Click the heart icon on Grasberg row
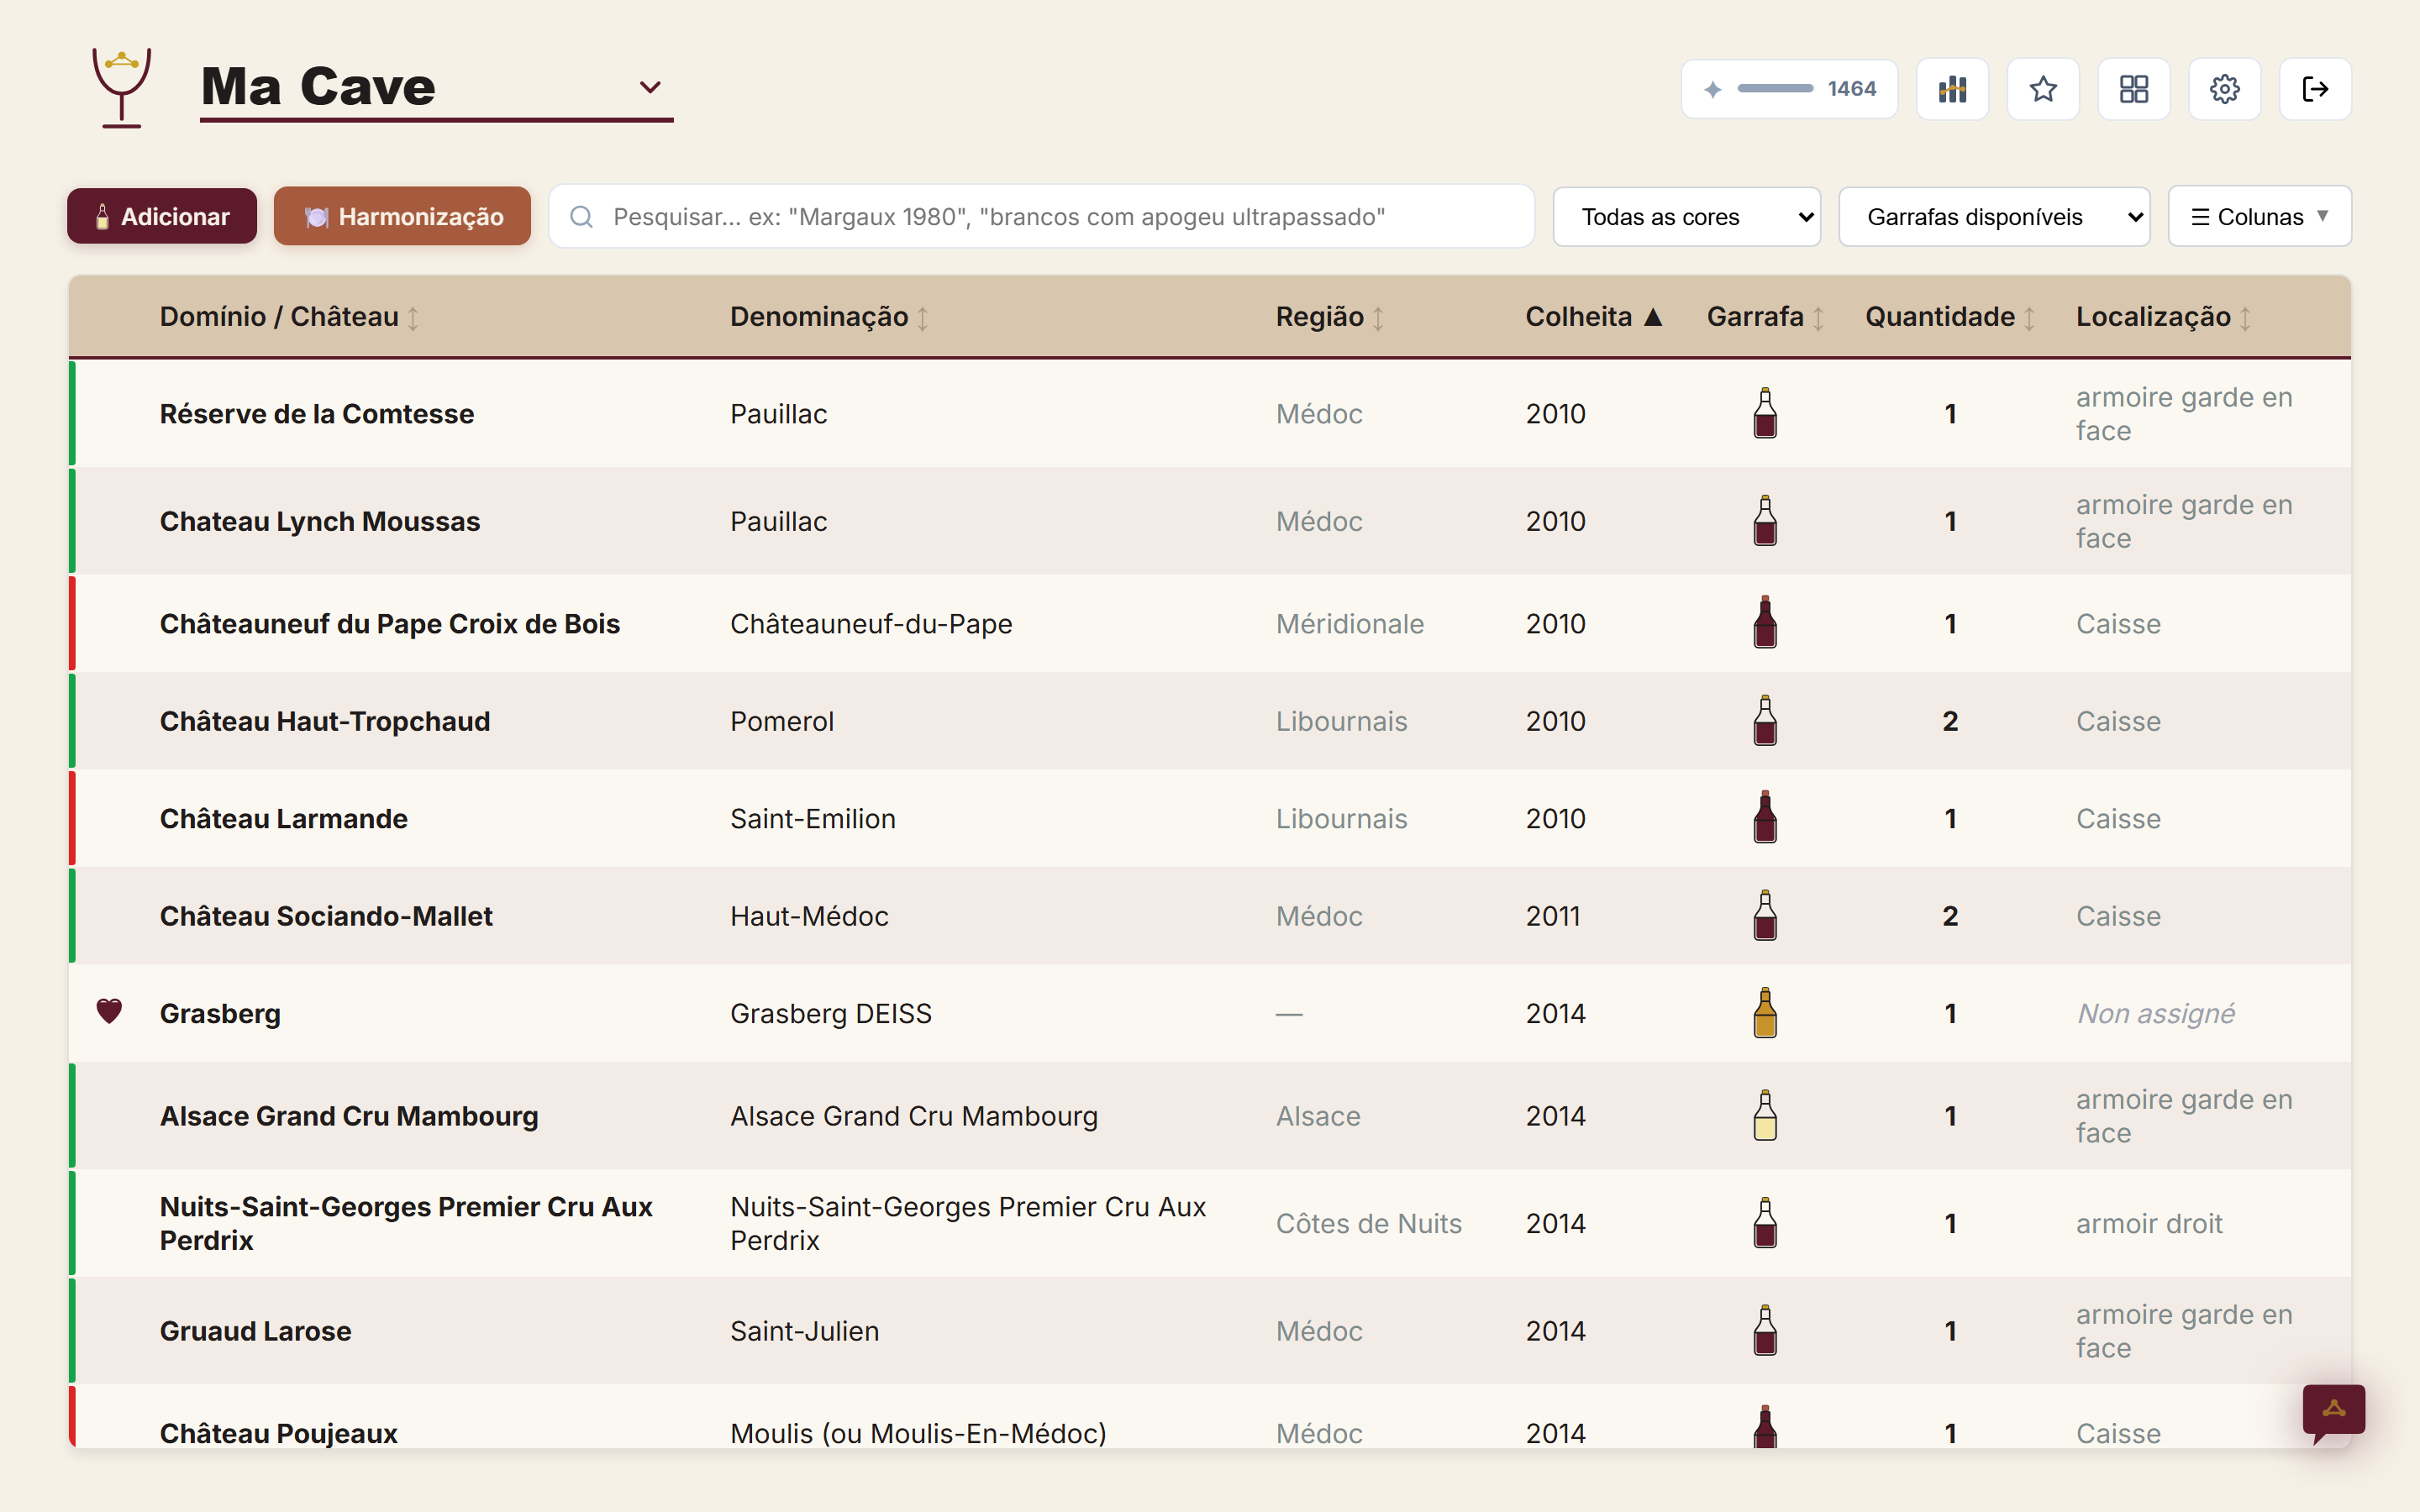This screenshot has height=1512, width=2420. (x=109, y=1012)
